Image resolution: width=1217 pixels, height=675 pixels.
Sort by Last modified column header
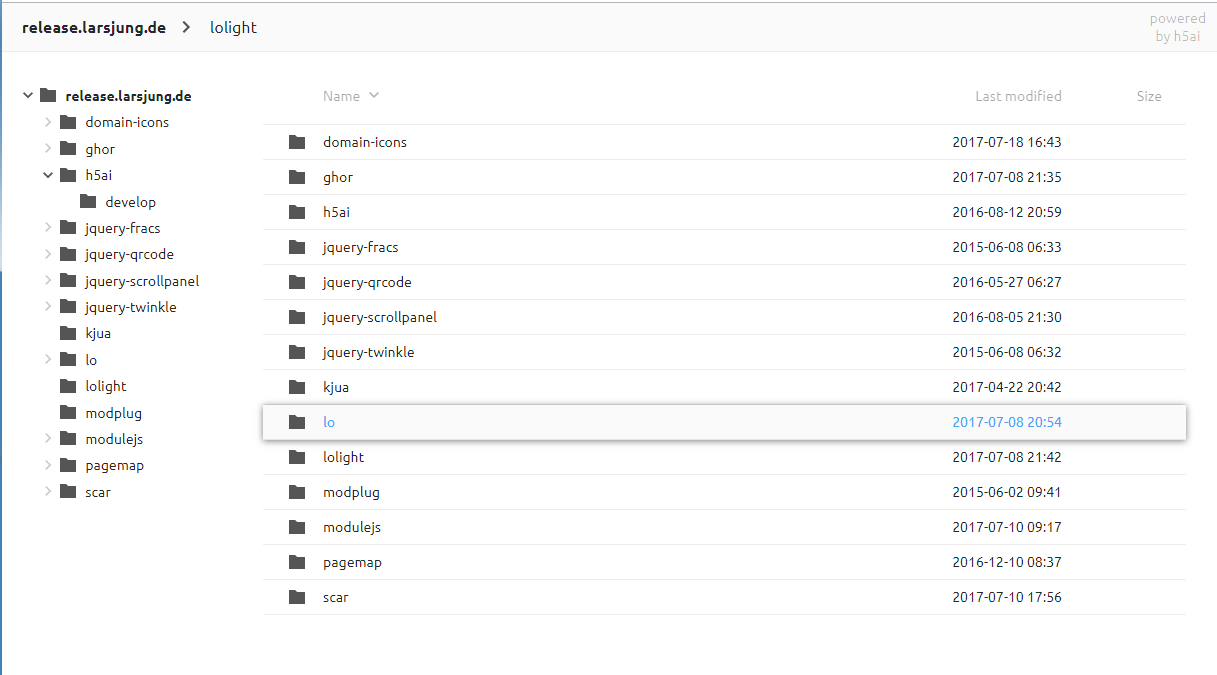tap(1018, 96)
